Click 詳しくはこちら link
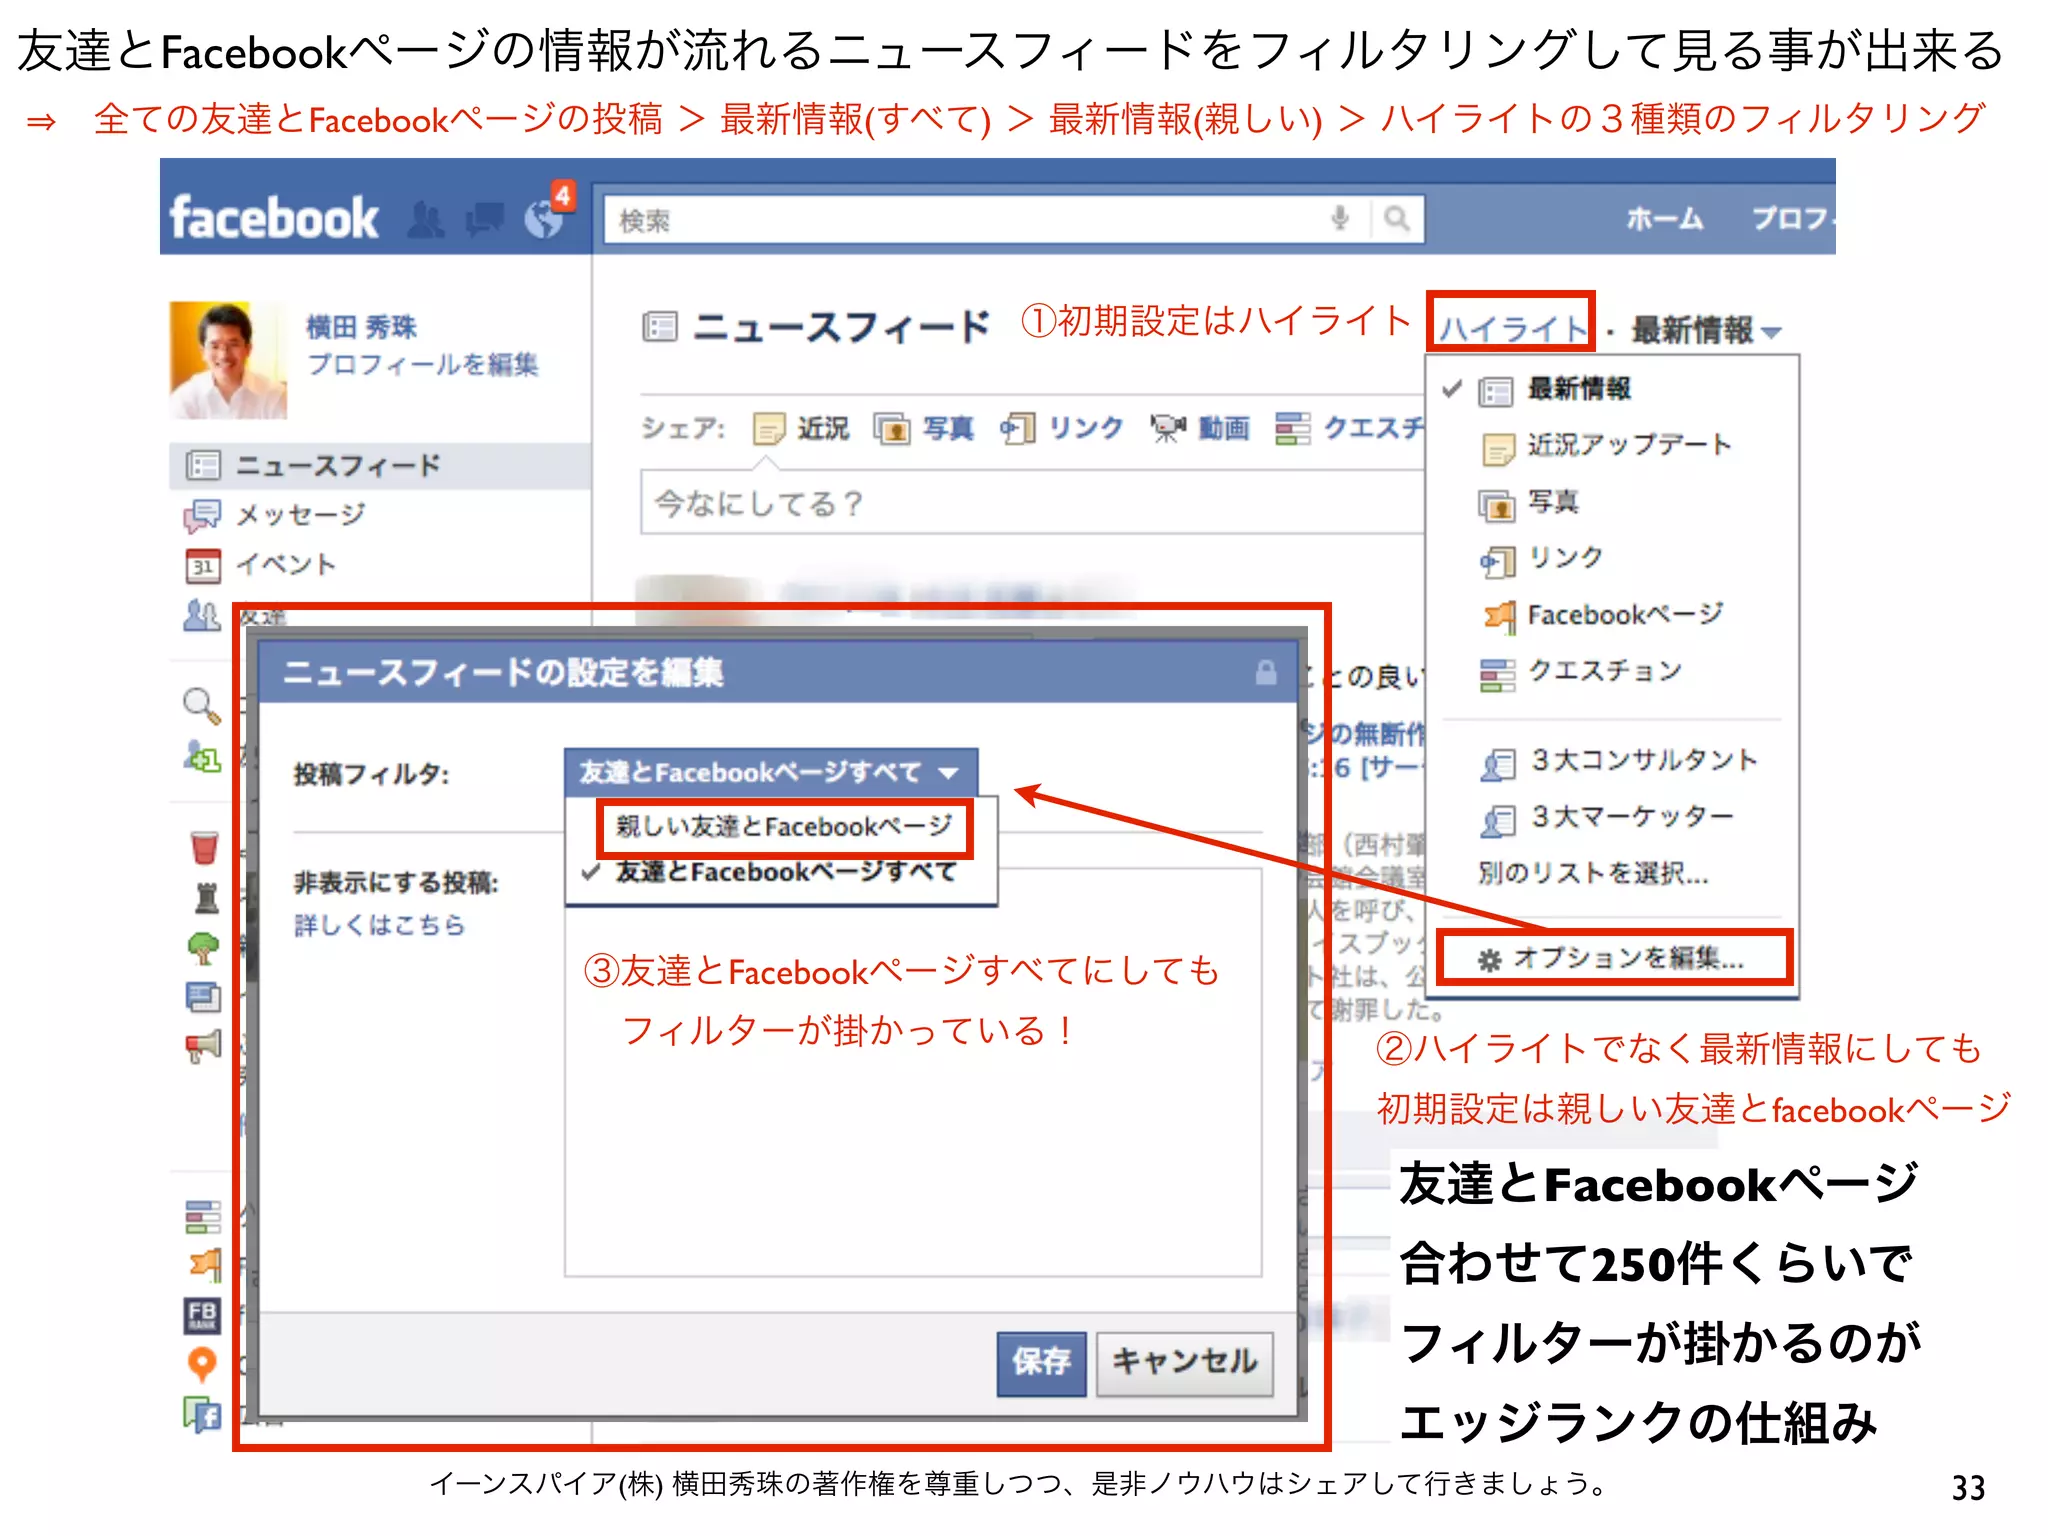The width and height of the screenshot is (2048, 1536). [380, 925]
